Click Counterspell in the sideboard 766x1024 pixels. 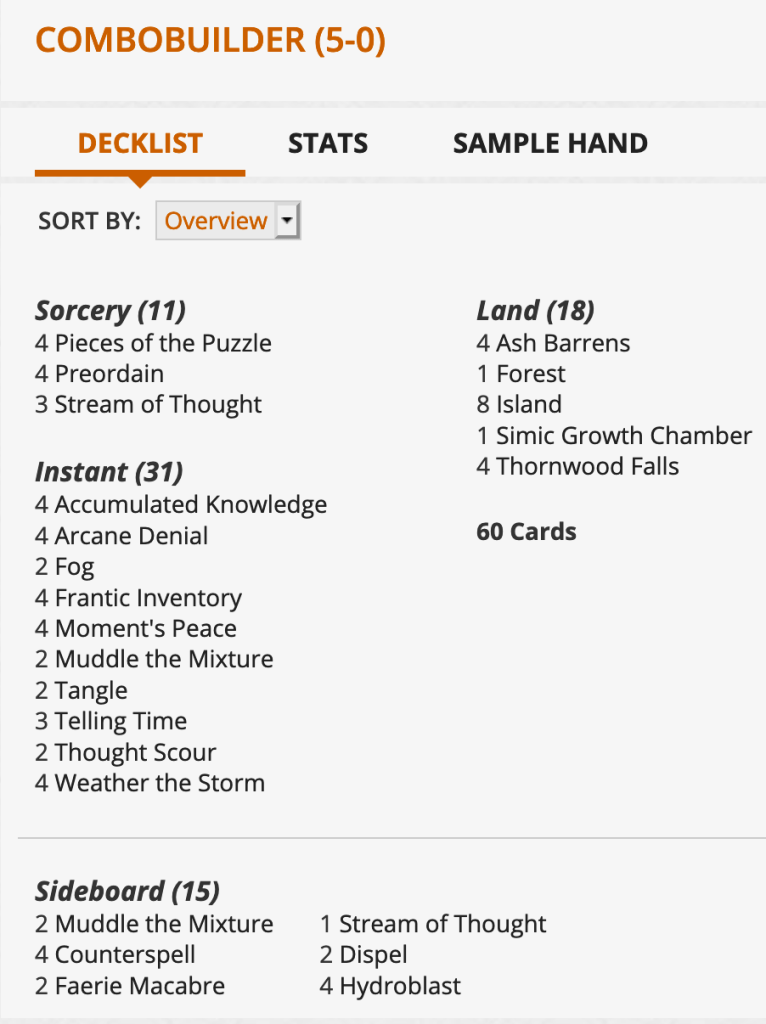pos(125,955)
